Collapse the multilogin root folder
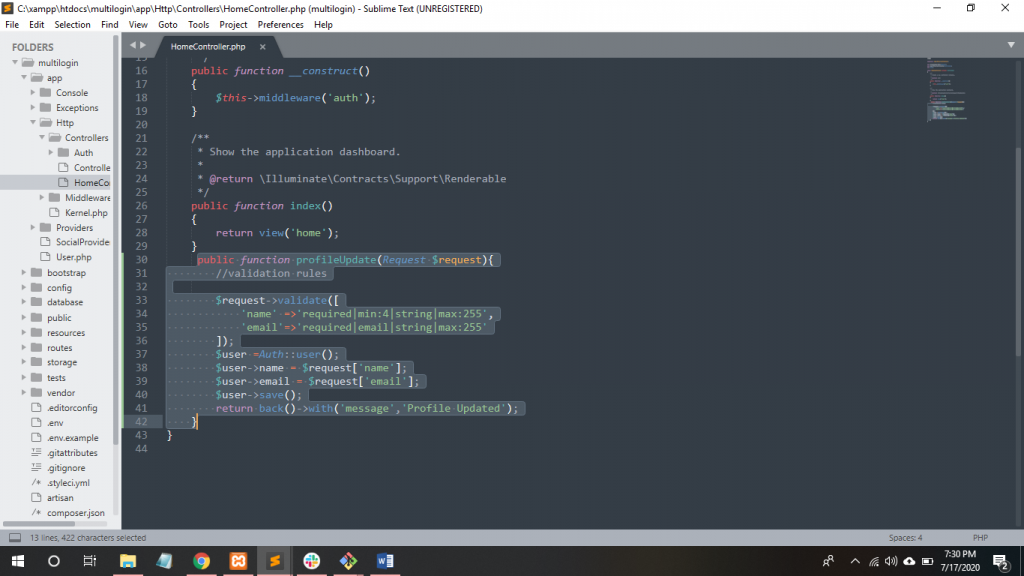1024x576 pixels. click(15, 62)
